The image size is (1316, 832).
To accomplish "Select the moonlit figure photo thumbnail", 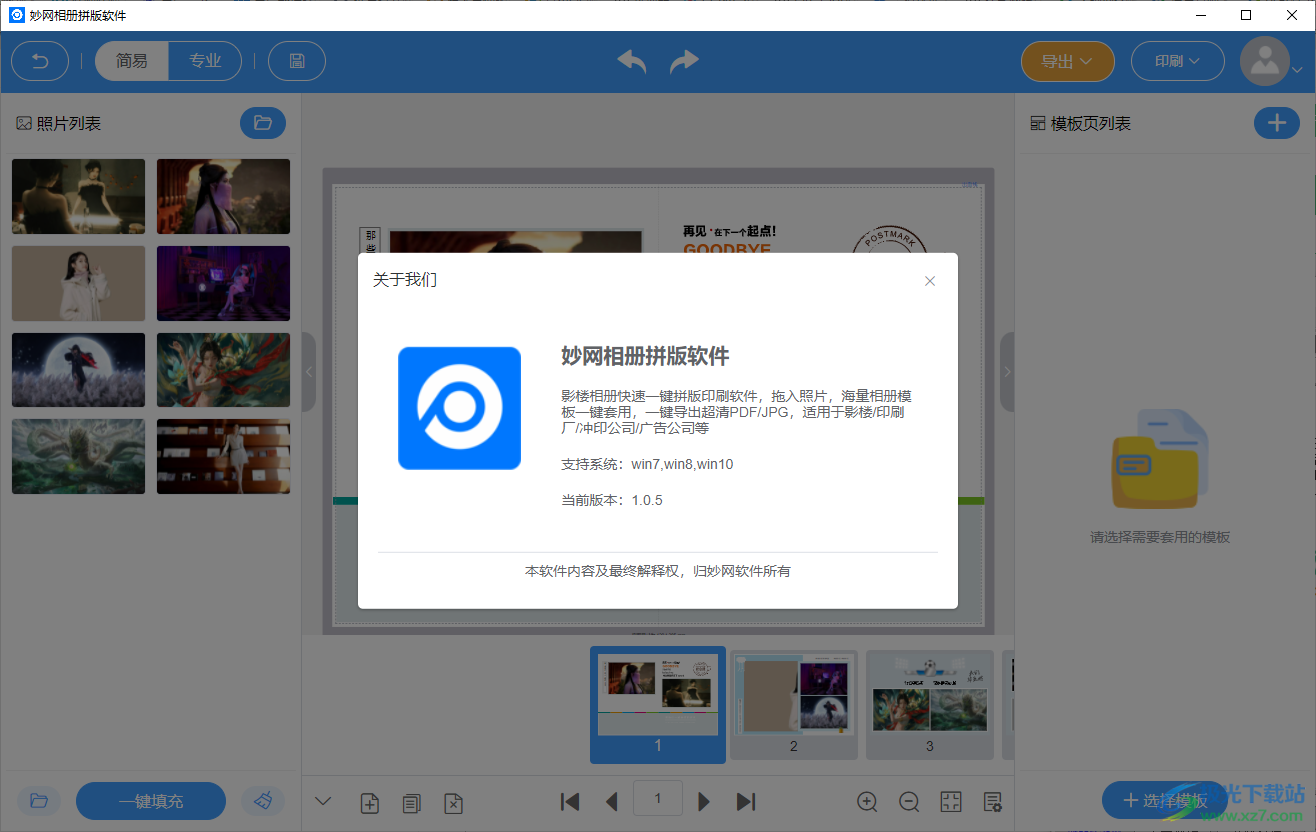I will 78,370.
